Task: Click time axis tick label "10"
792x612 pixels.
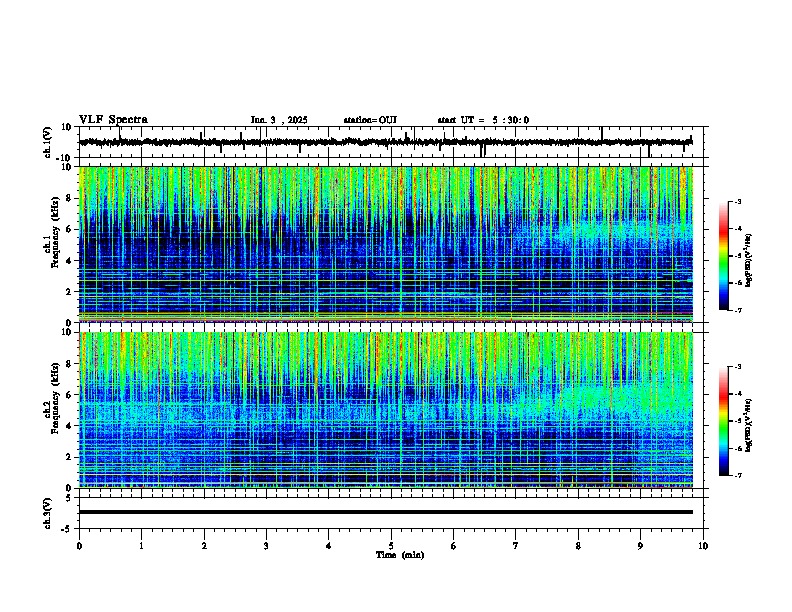Action: 703,546
